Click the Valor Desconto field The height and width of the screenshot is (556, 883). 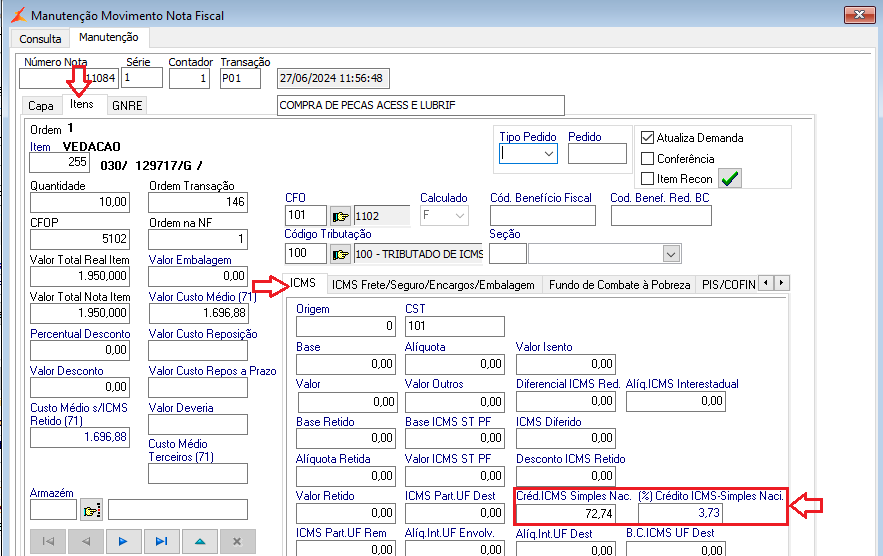point(80,387)
